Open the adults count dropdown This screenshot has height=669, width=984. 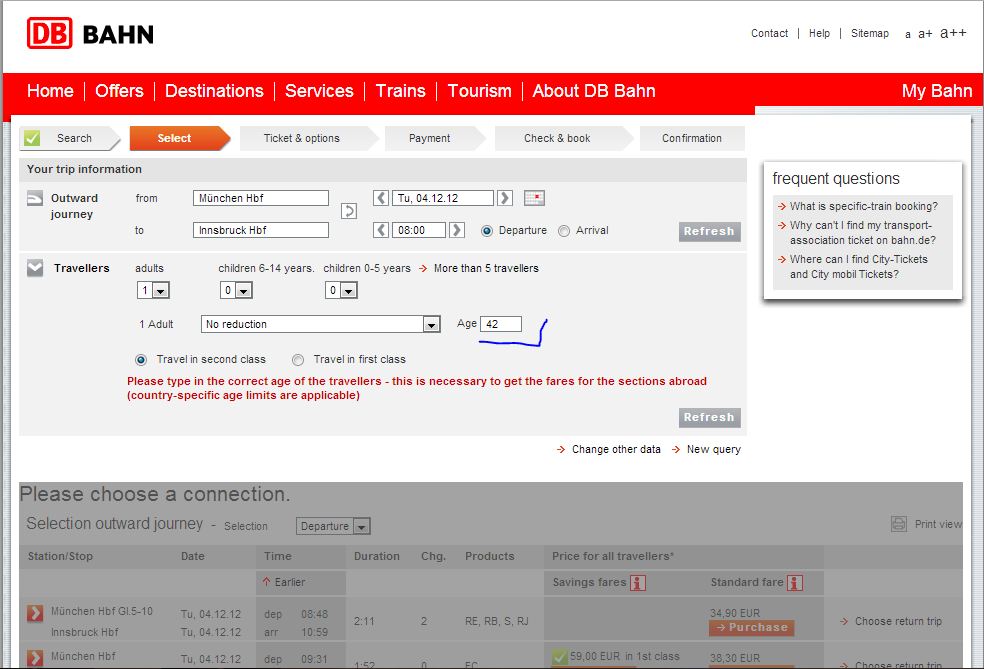[153, 290]
